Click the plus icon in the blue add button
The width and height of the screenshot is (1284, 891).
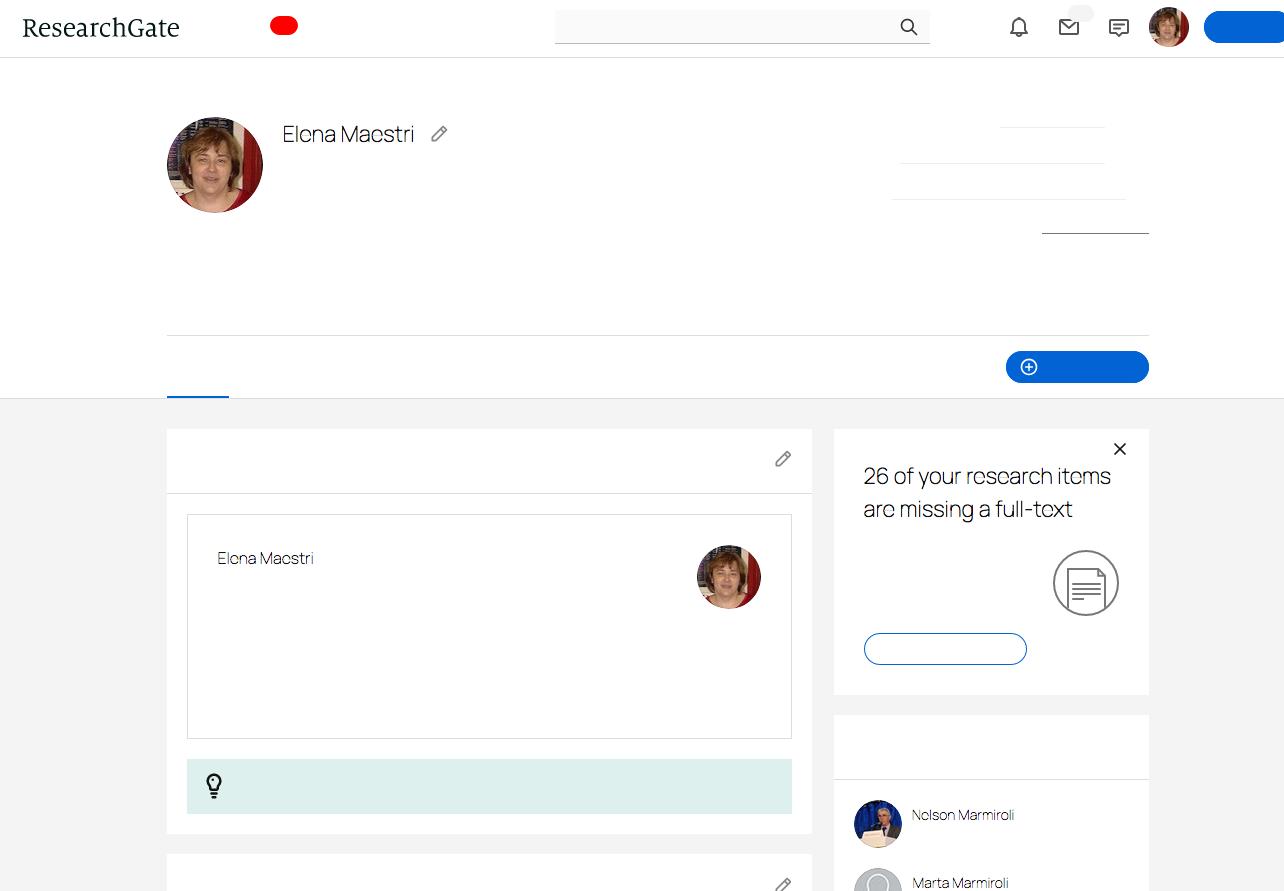click(1028, 367)
